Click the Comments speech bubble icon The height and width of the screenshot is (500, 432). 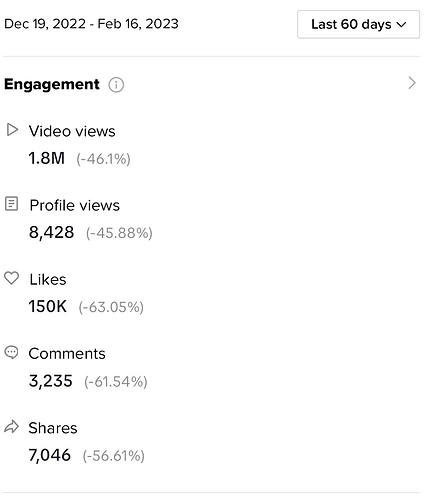click(x=11, y=352)
